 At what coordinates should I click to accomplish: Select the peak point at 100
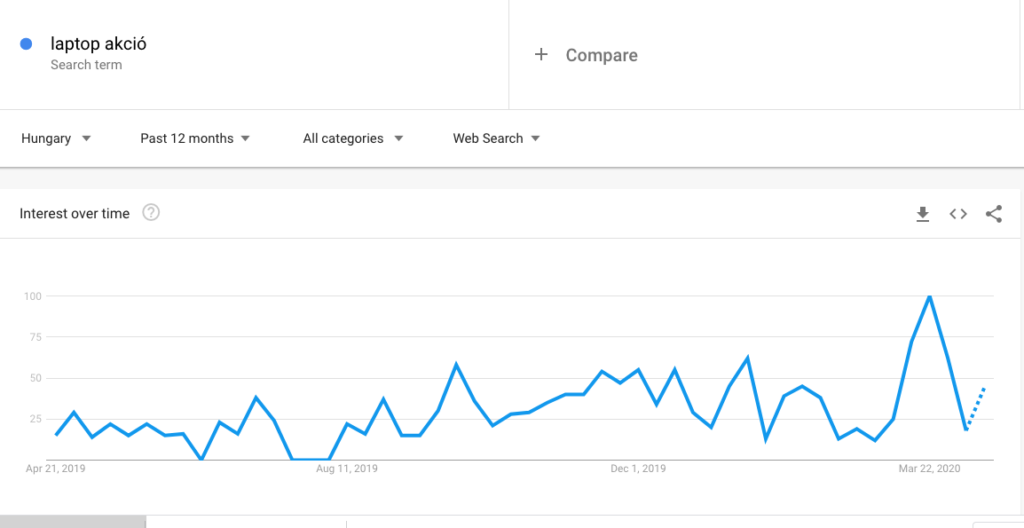pos(929,296)
